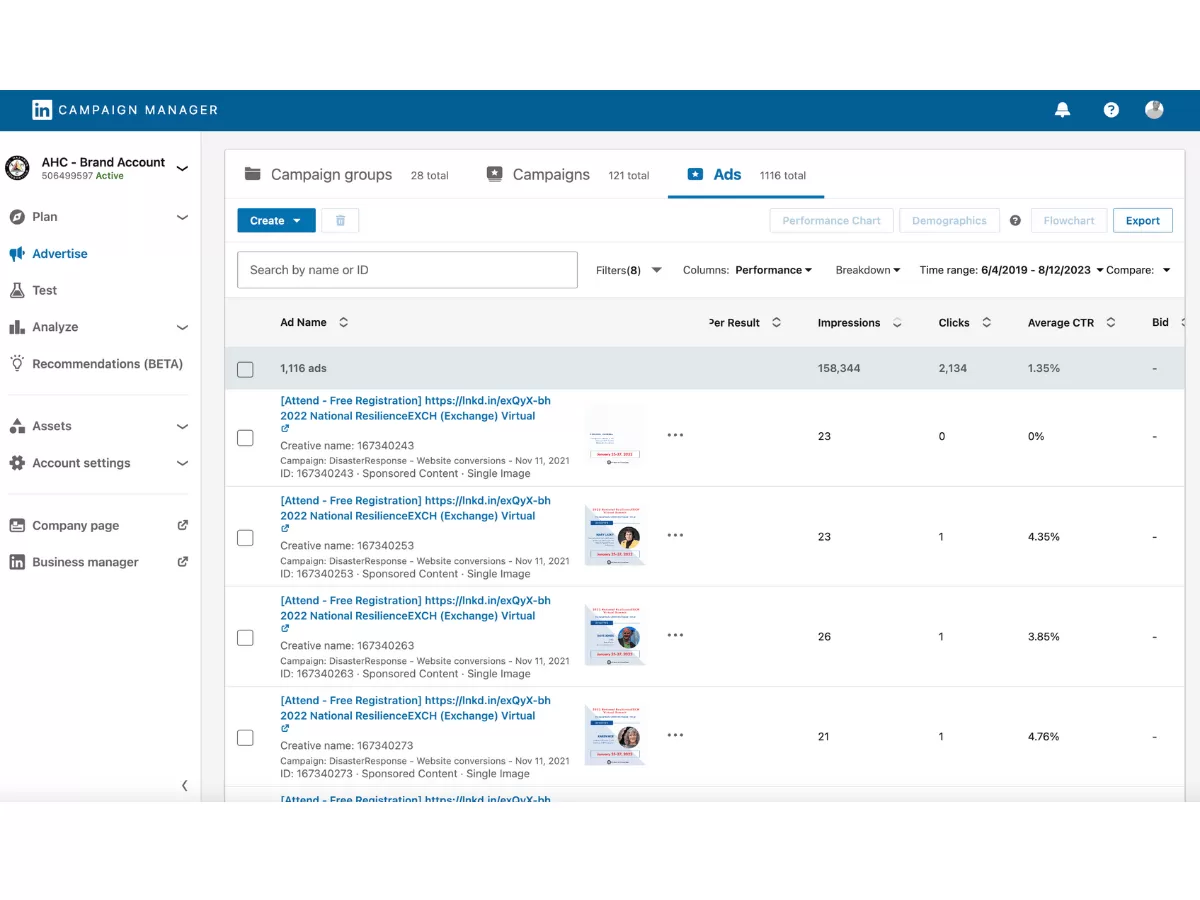The width and height of the screenshot is (1200, 900).
Task: Check the box for ad 167340253
Action: click(245, 538)
